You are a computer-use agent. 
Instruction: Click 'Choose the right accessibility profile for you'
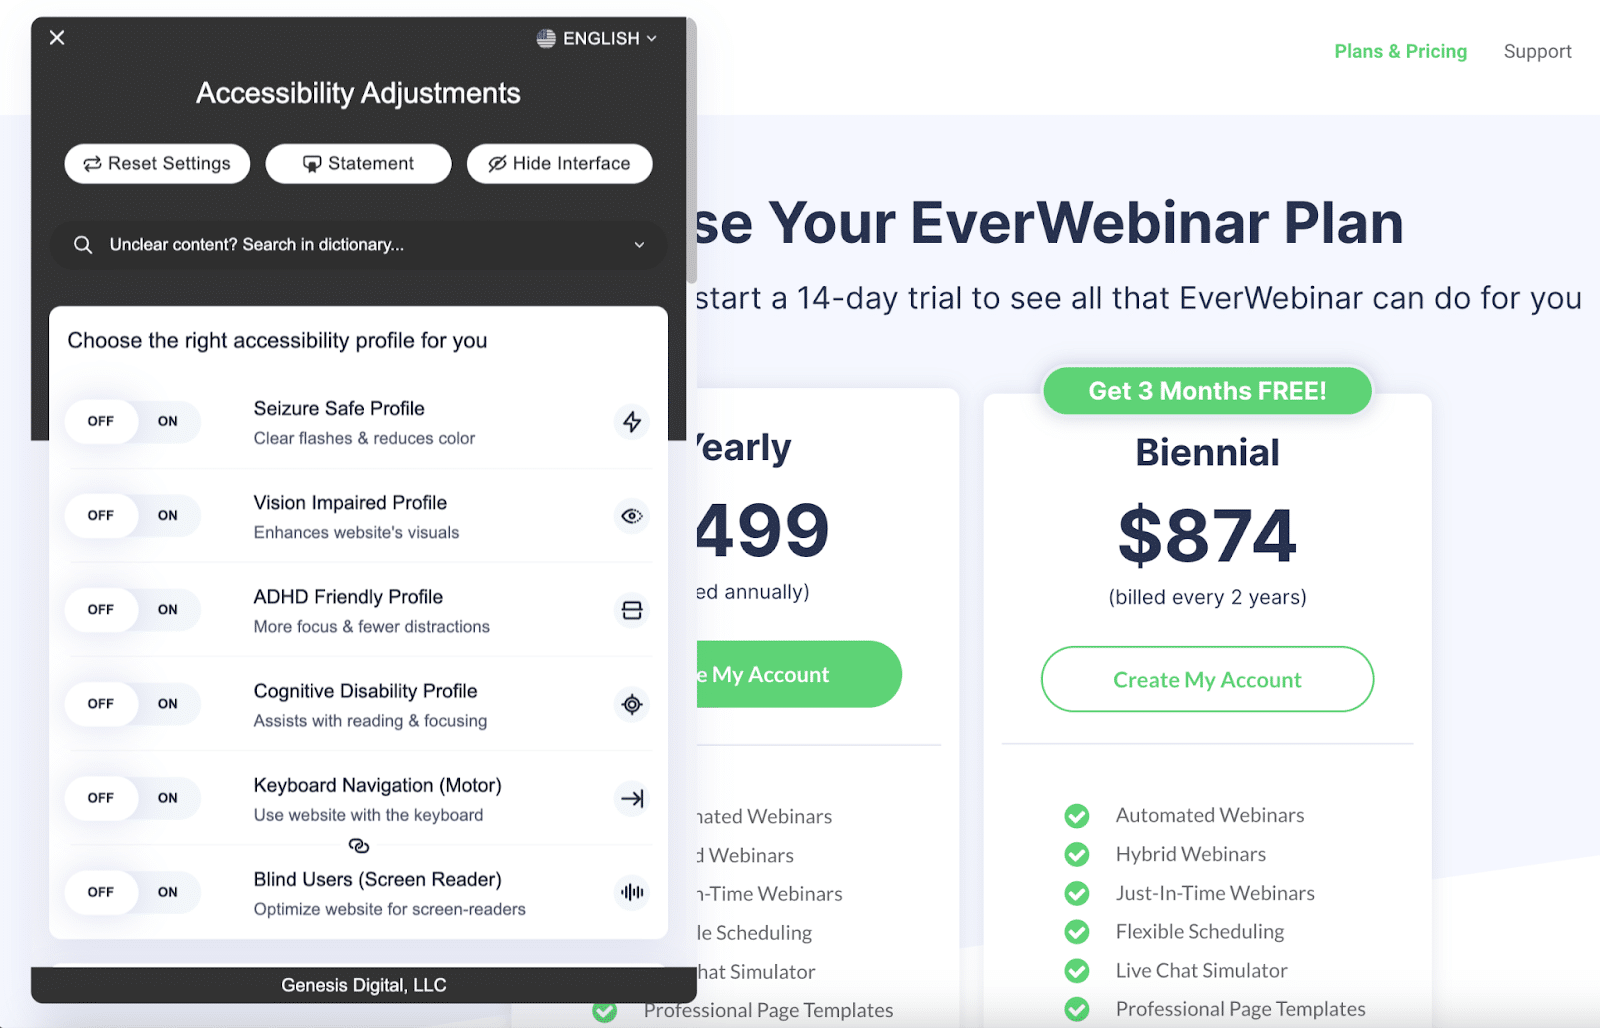[277, 341]
